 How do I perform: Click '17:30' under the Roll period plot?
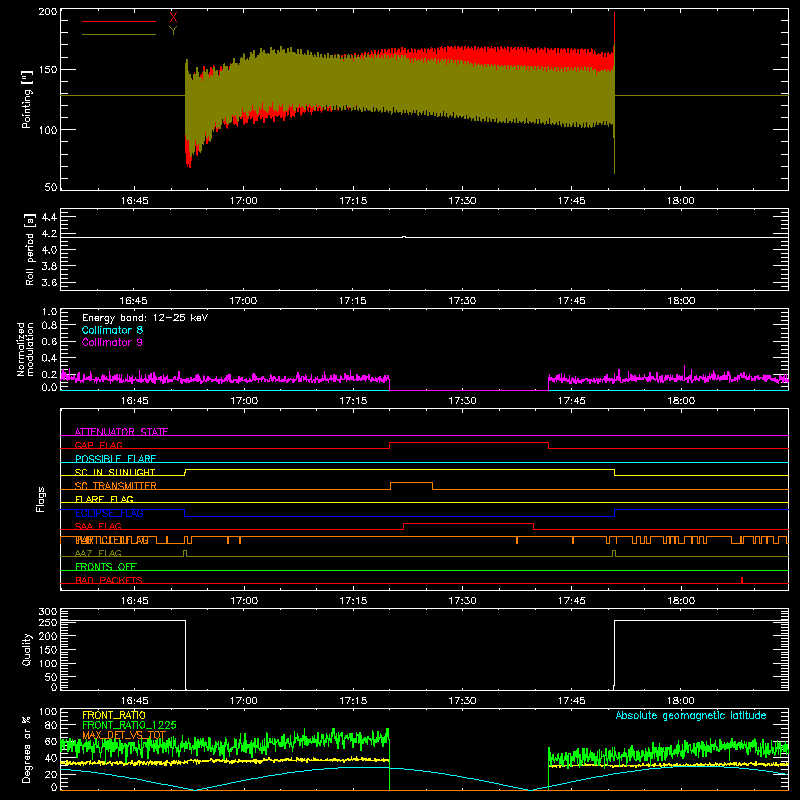coord(462,301)
